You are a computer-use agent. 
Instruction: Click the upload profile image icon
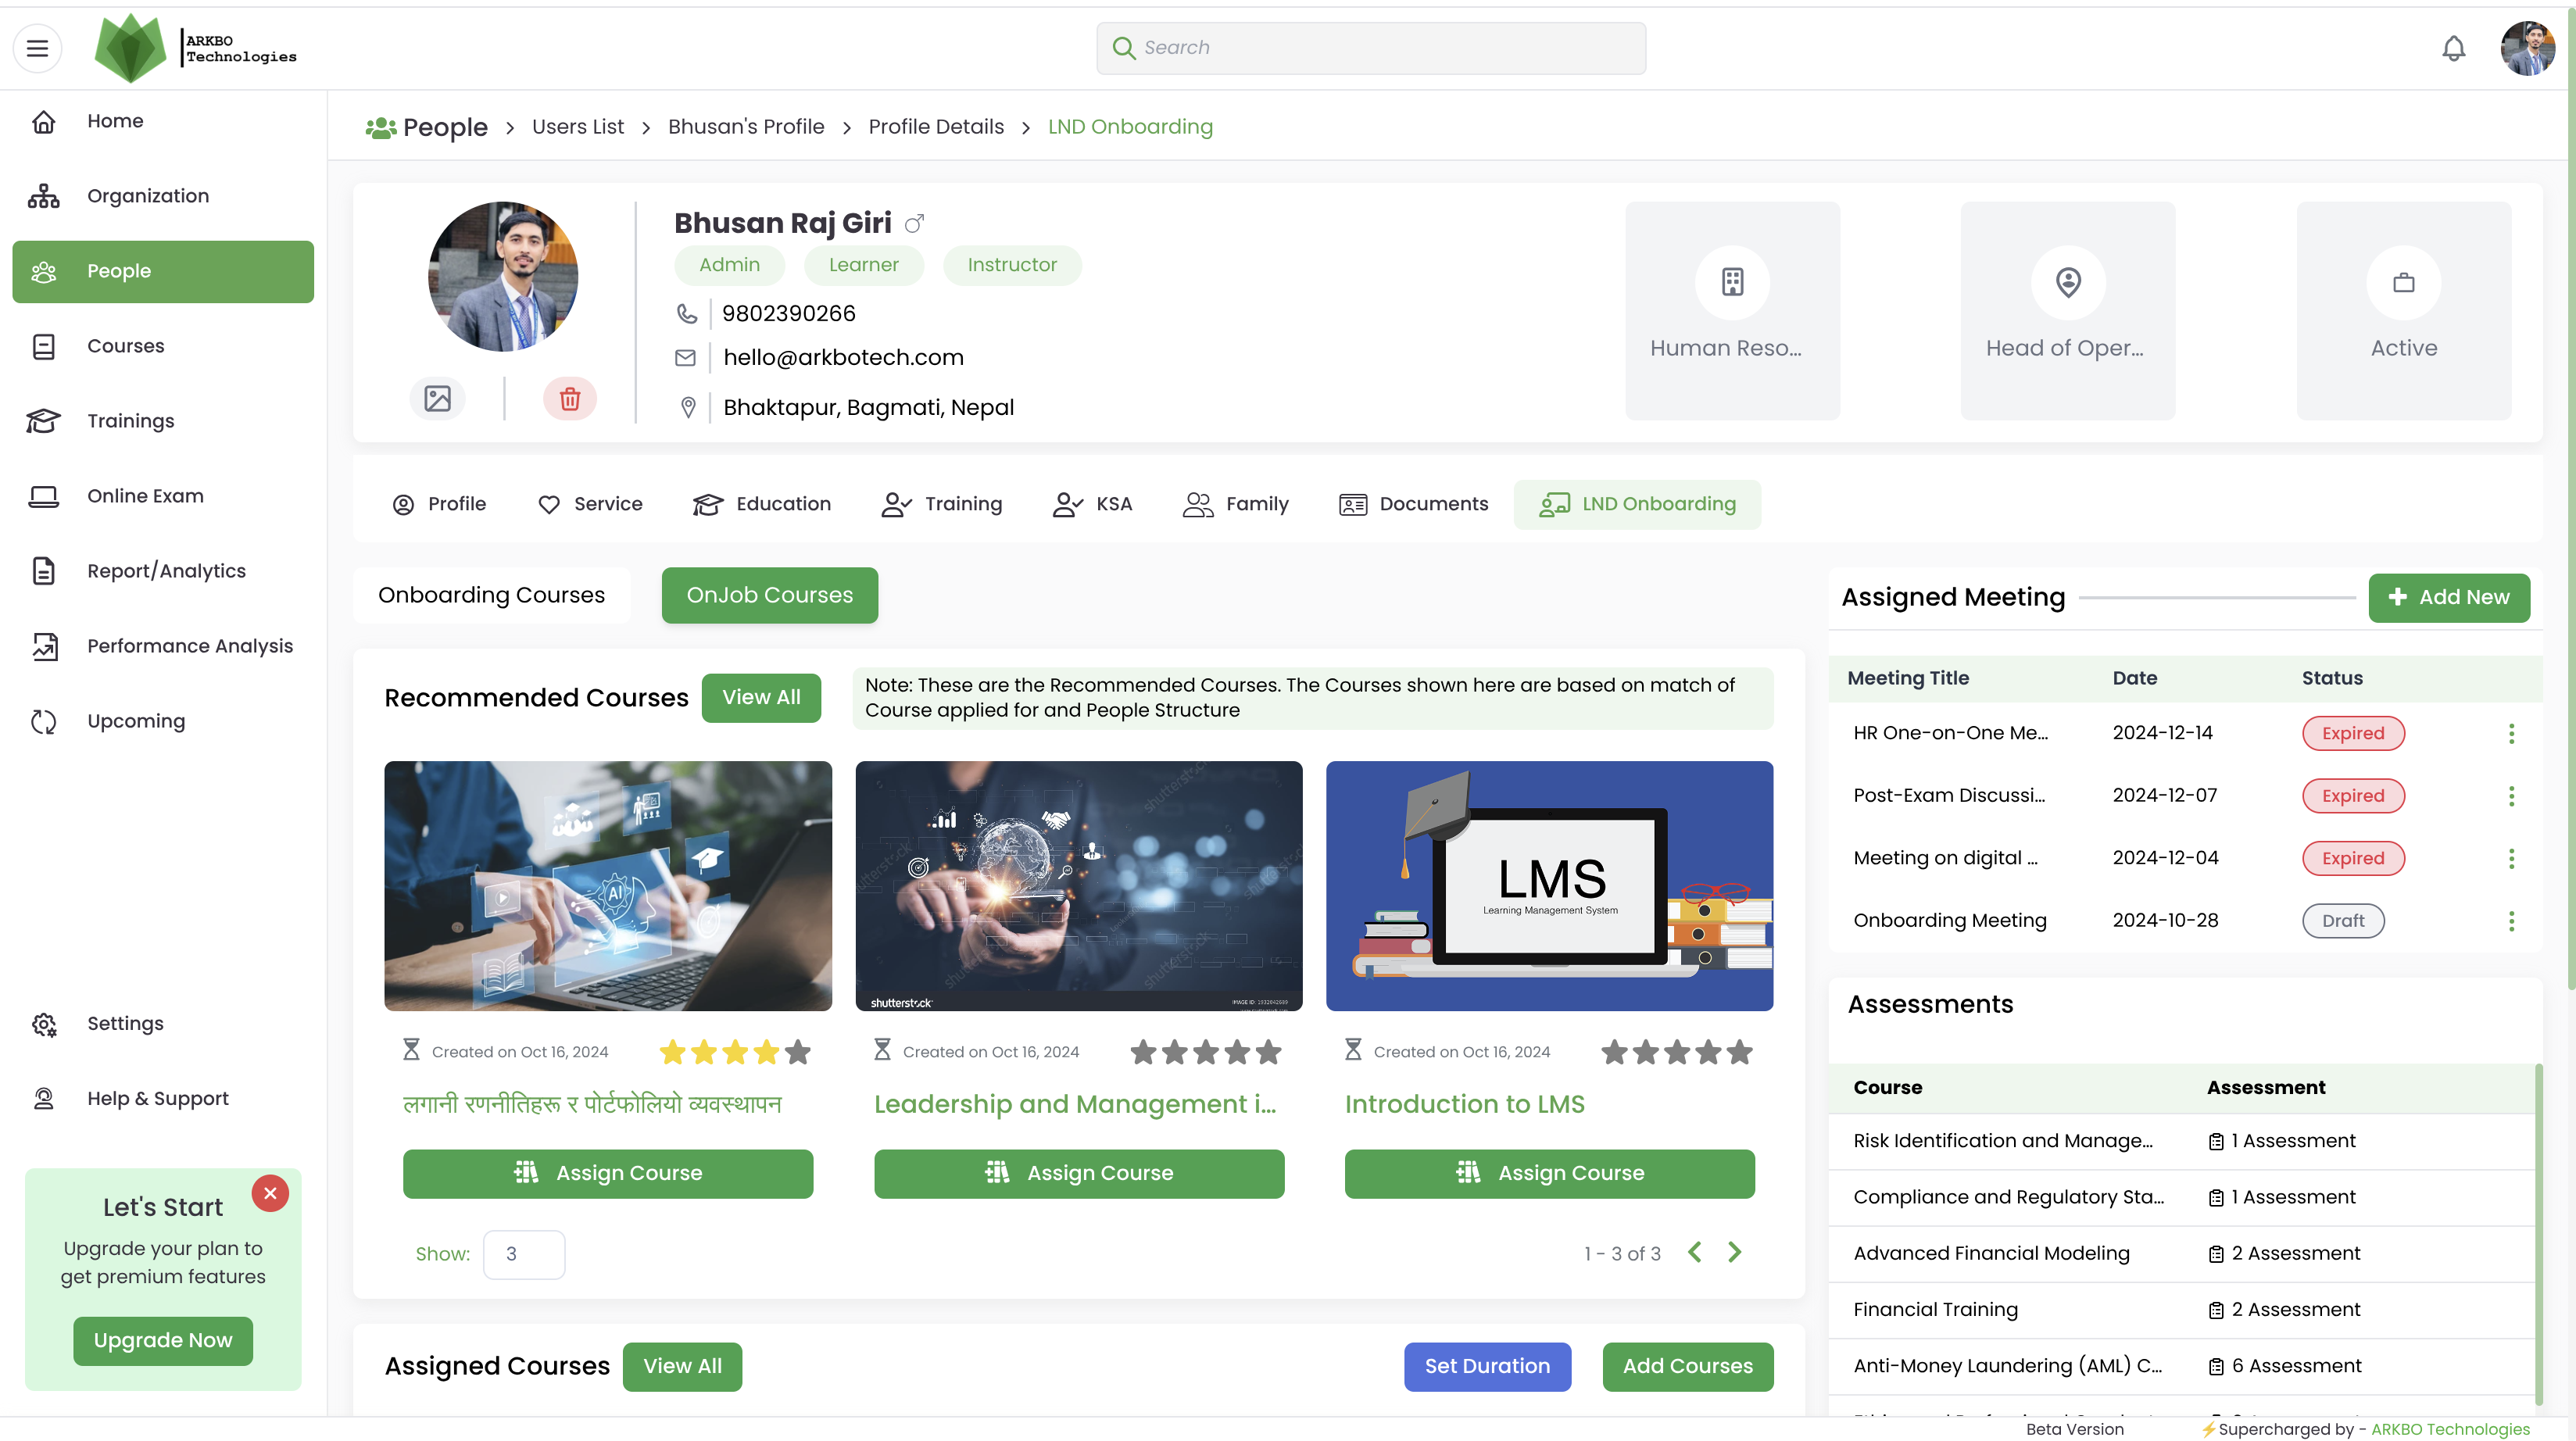click(437, 399)
